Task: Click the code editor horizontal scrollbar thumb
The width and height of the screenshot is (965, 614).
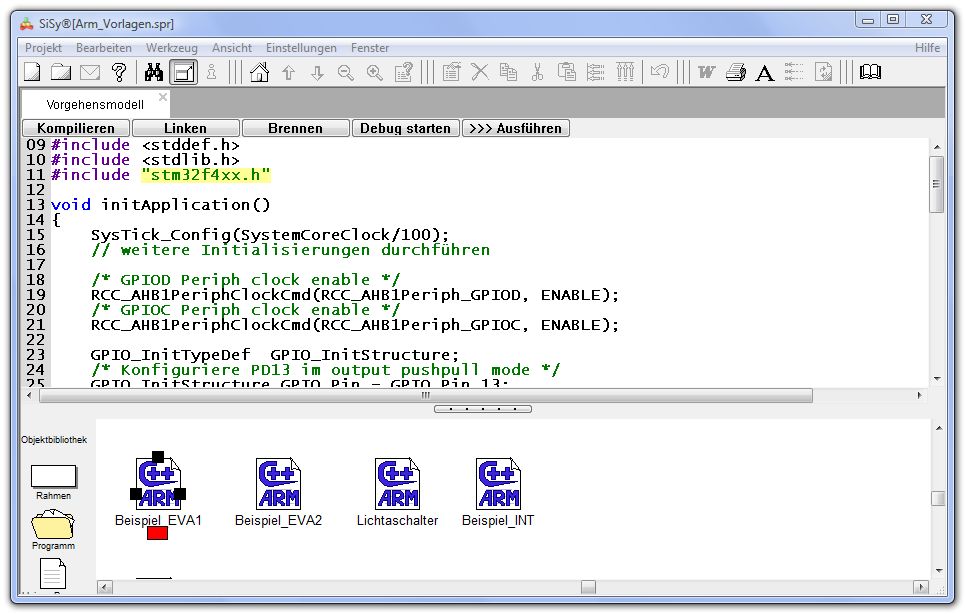Action: (426, 395)
